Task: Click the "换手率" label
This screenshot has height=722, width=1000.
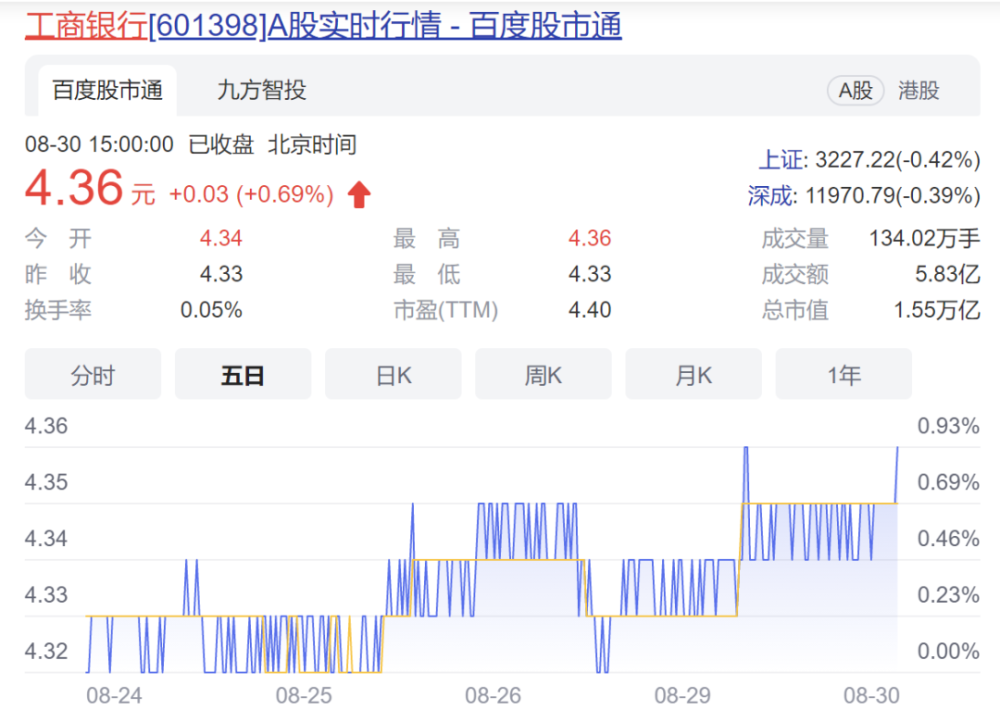Action: click(x=58, y=310)
